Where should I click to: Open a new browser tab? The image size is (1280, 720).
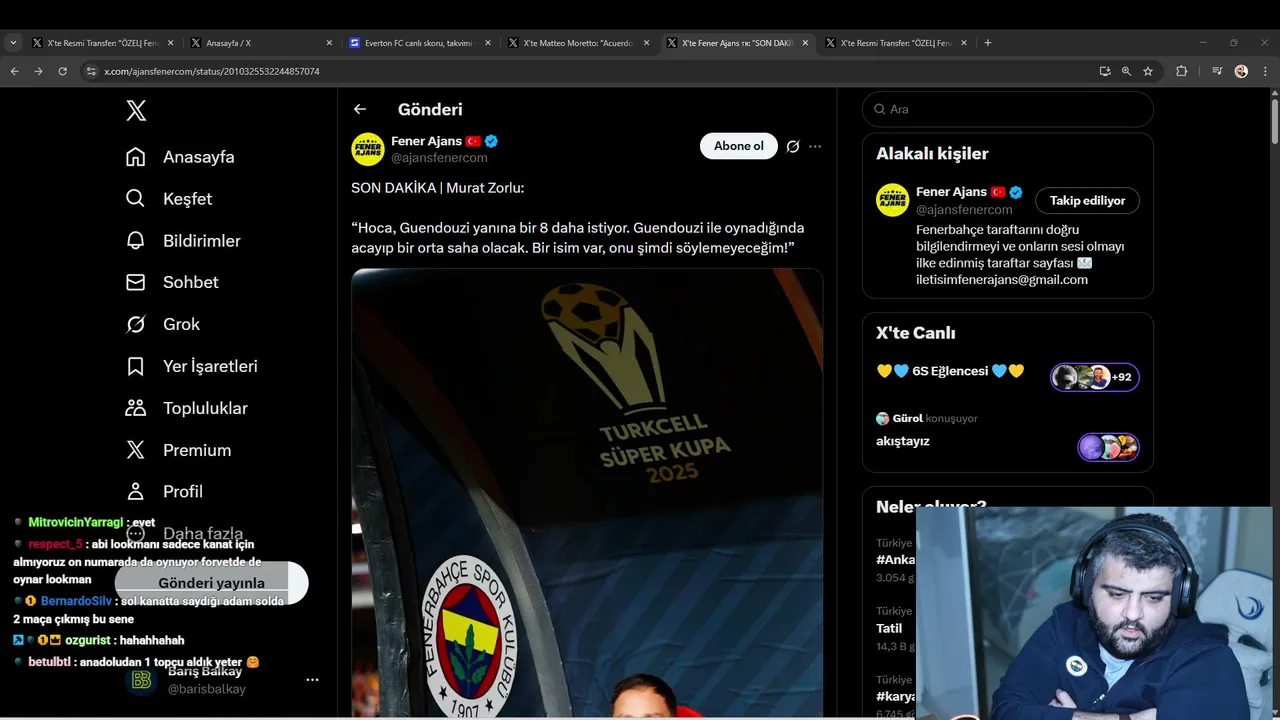click(988, 43)
